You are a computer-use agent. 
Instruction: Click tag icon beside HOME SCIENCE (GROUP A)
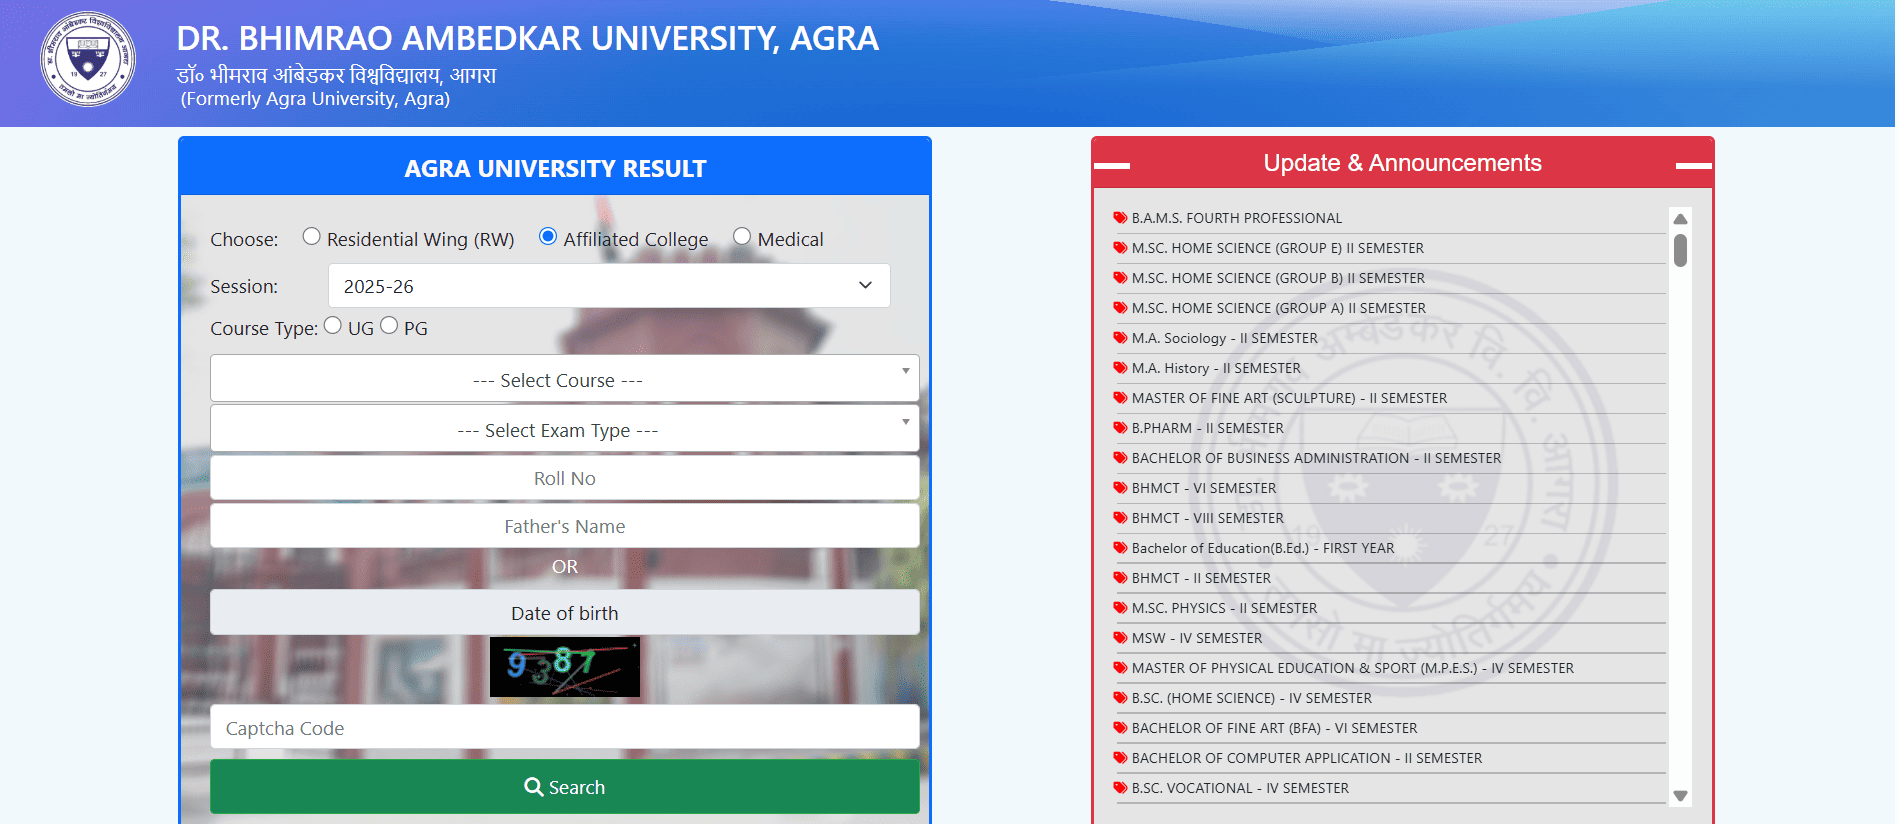pyautogui.click(x=1120, y=308)
